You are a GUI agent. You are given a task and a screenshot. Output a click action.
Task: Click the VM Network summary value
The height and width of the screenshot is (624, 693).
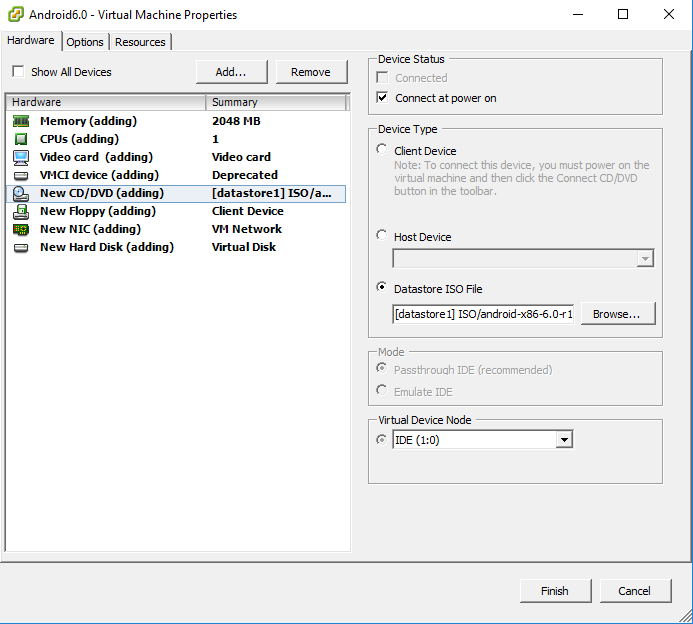click(x=247, y=229)
